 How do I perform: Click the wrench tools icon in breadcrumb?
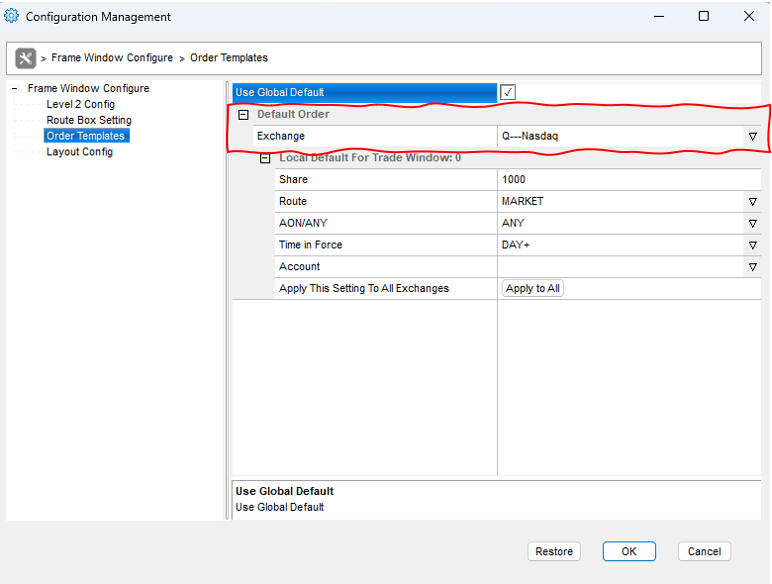point(26,58)
